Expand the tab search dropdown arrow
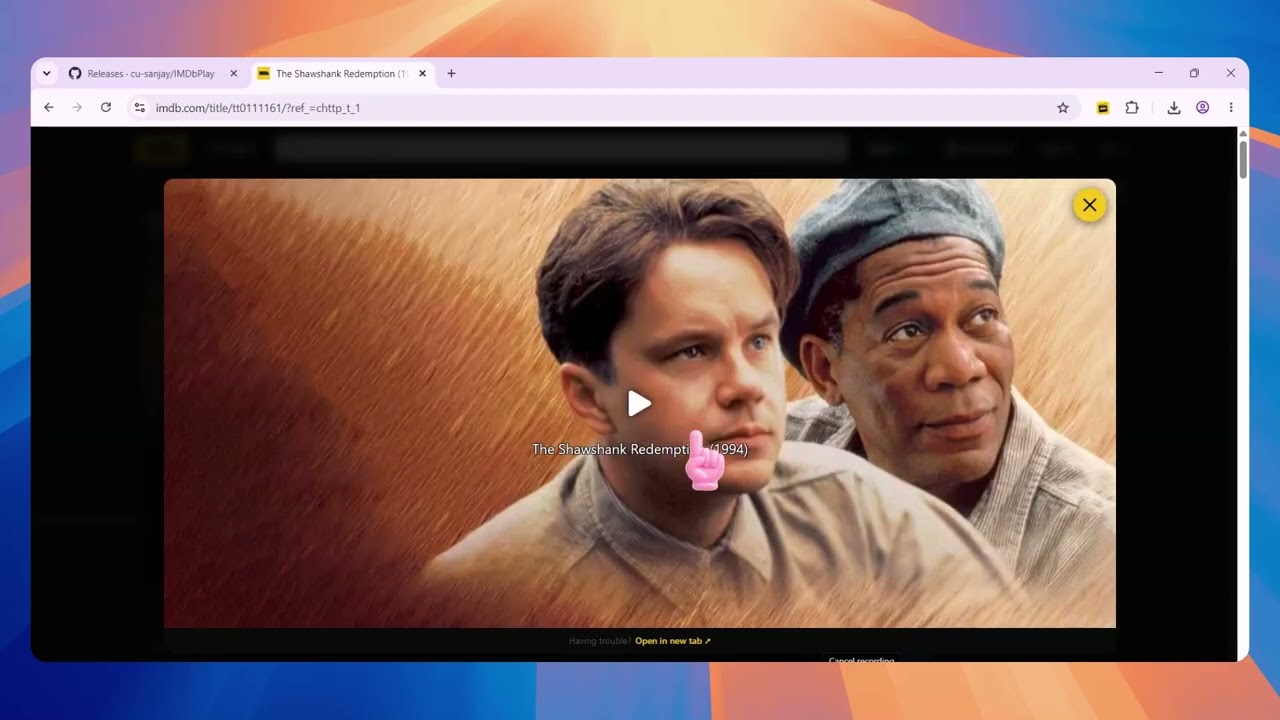 click(x=46, y=73)
